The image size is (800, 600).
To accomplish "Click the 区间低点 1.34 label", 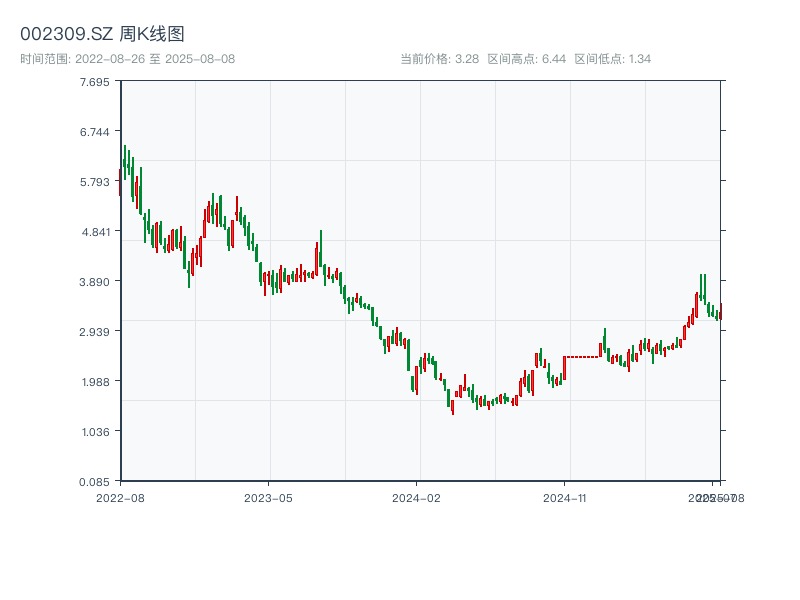I will tap(613, 59).
